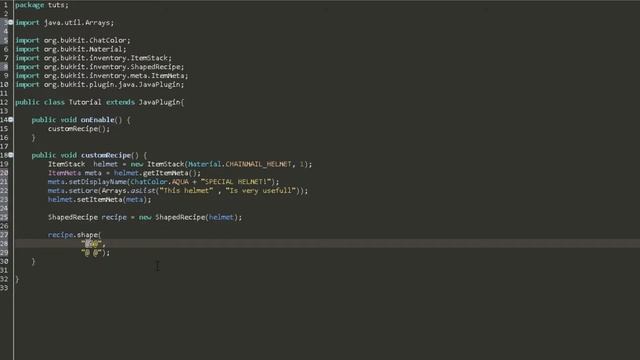Click the 'customRecipe();' call inside onEnable
This screenshot has height=360, width=640.
point(79,129)
